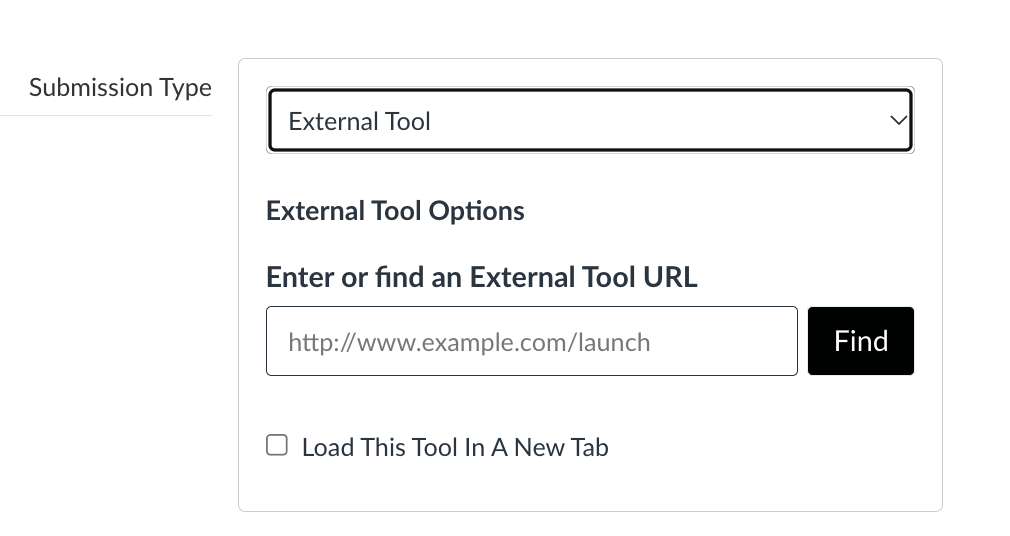
Task: Click 'Enter or find an External Tool URL' label
Action: click(481, 277)
